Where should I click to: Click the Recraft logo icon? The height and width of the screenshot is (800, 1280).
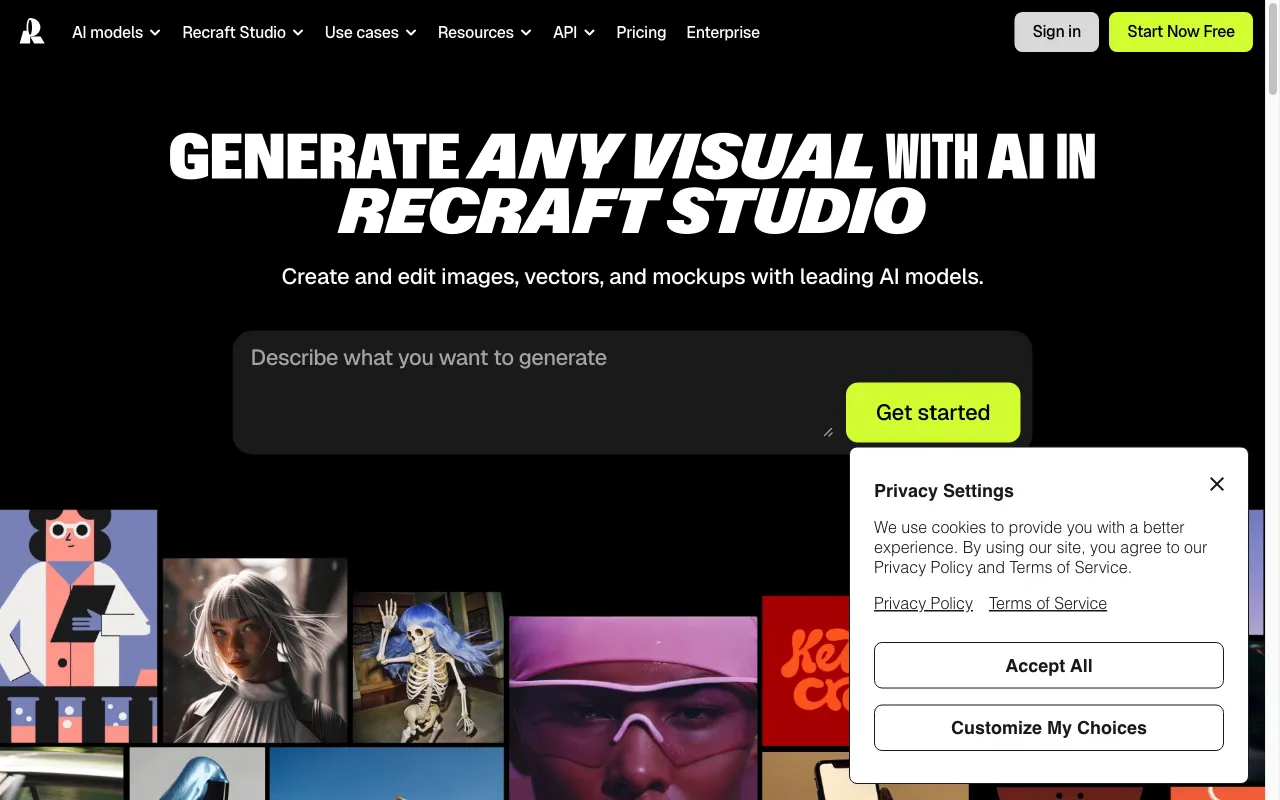(x=32, y=32)
